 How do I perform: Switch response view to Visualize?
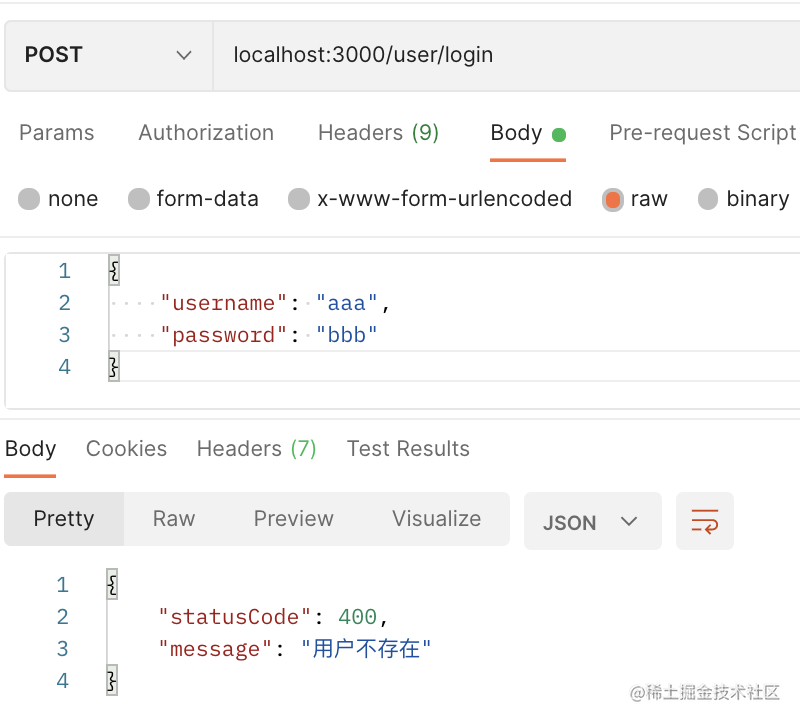[436, 519]
